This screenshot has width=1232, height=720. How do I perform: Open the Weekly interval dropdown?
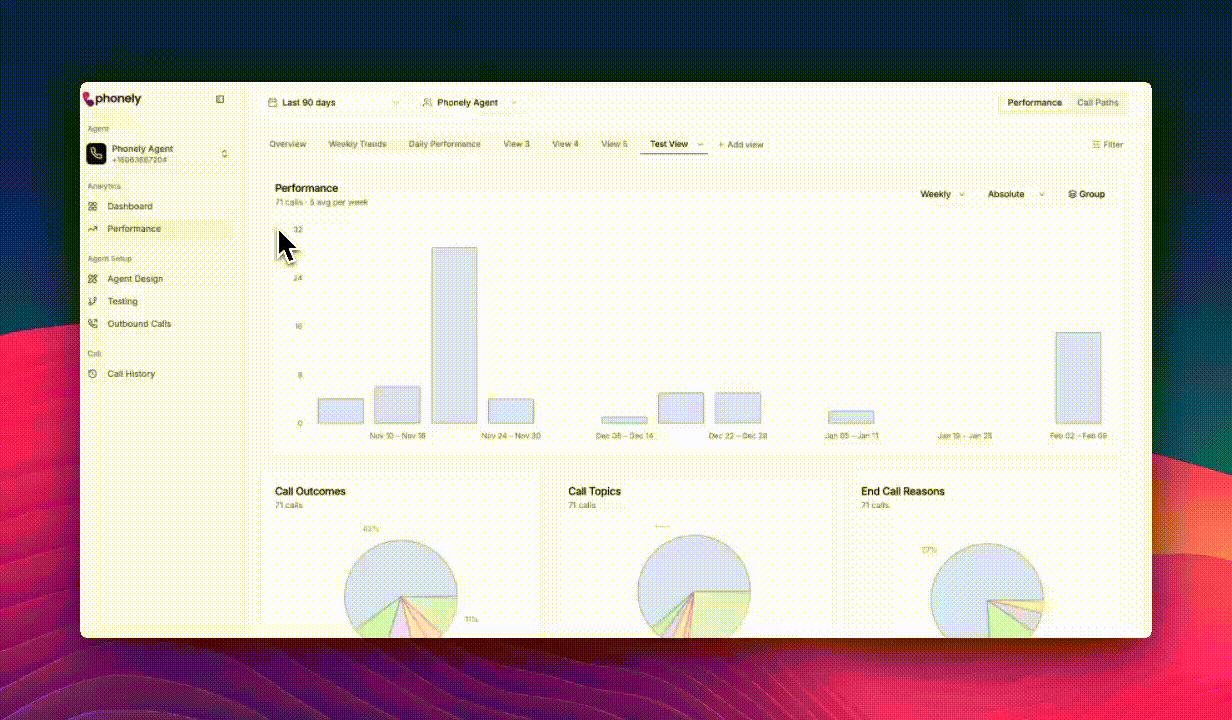point(941,194)
